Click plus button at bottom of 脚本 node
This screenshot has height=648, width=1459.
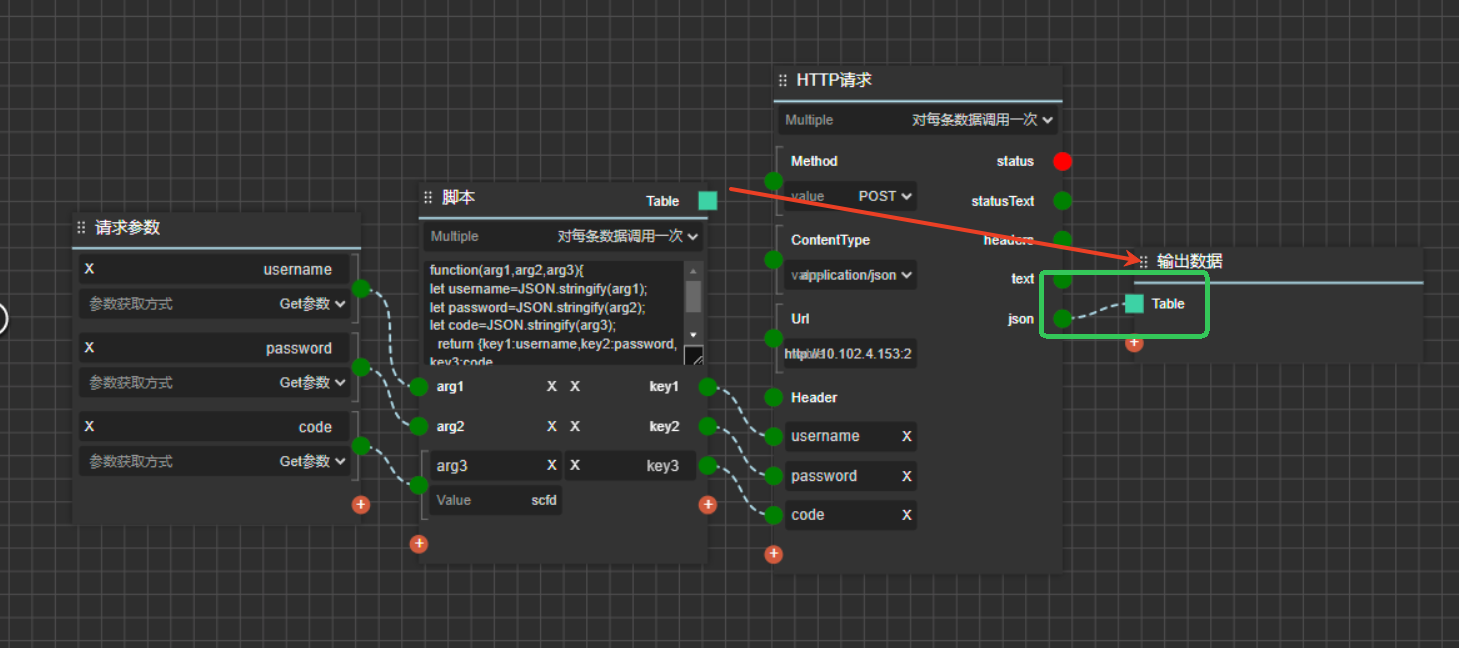tap(419, 544)
